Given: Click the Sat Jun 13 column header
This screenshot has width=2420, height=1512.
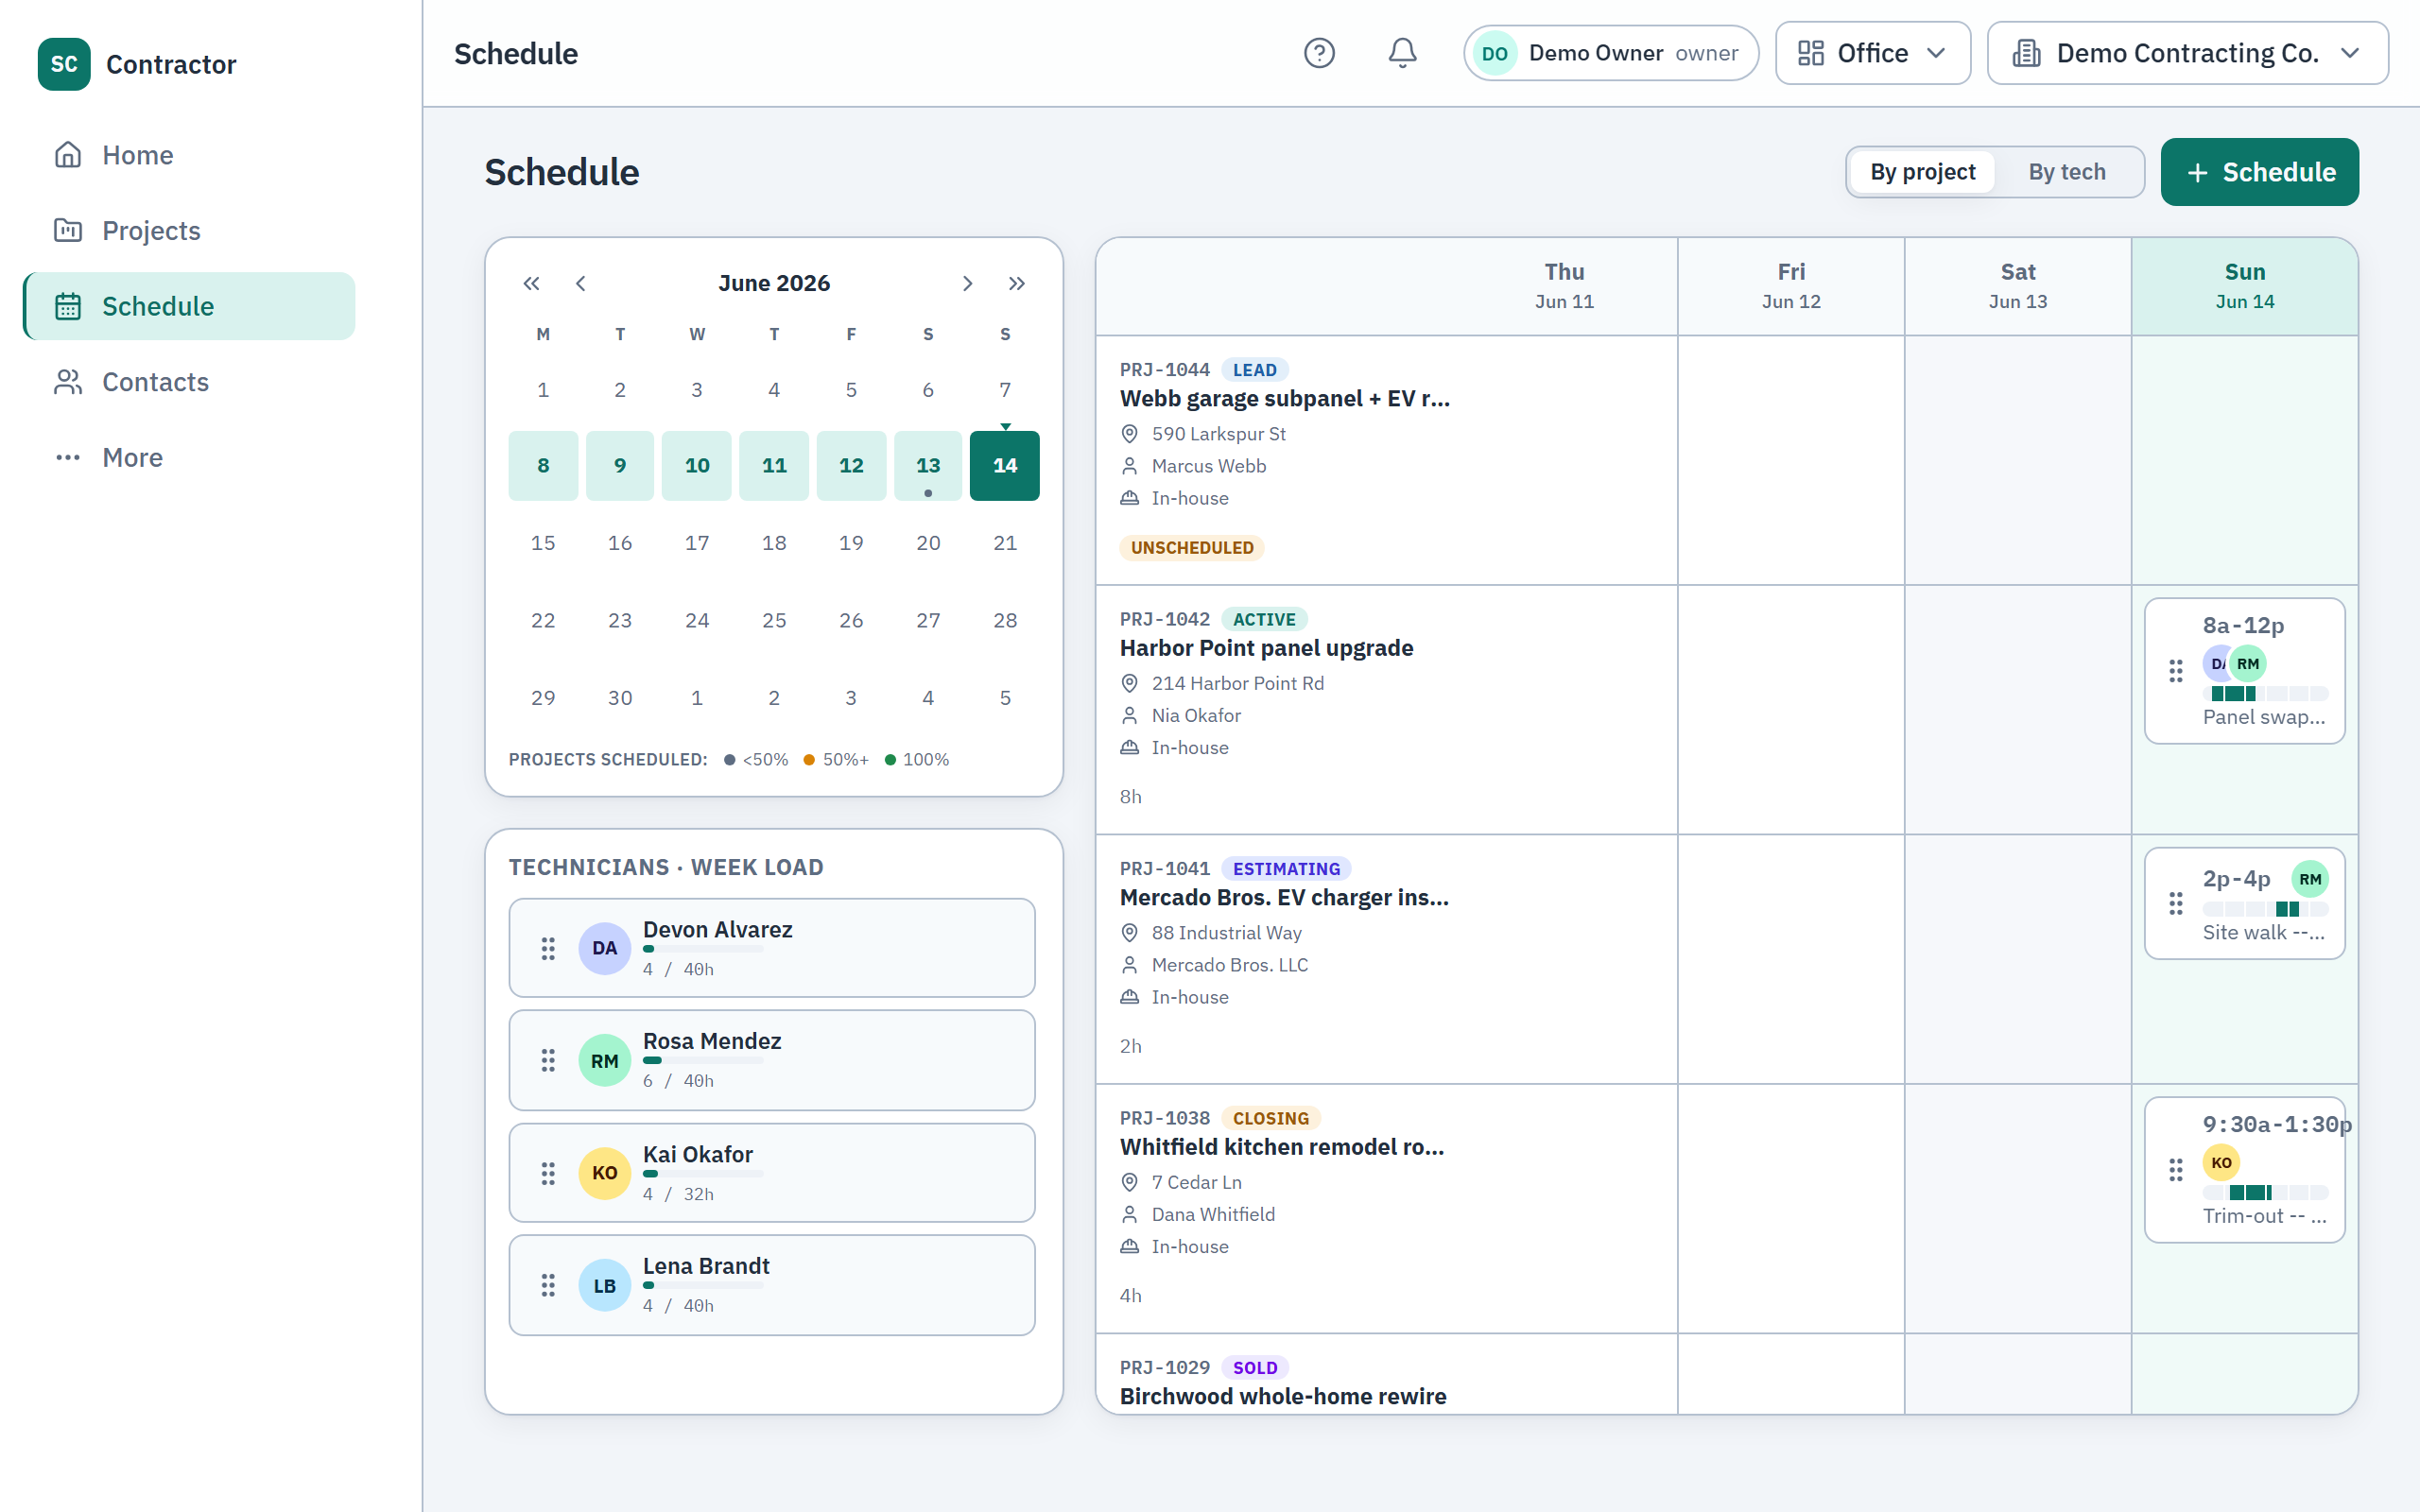Looking at the screenshot, I should tap(2017, 286).
